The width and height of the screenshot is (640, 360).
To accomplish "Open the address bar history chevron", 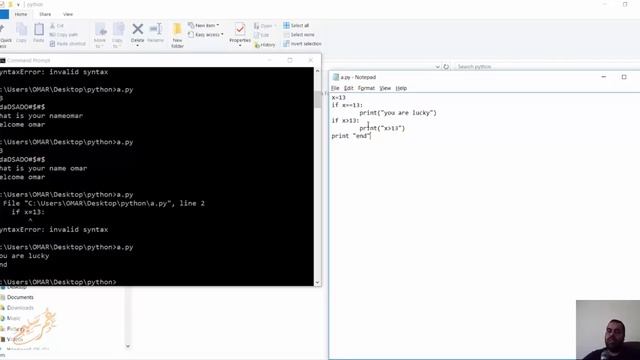I will point(438,67).
